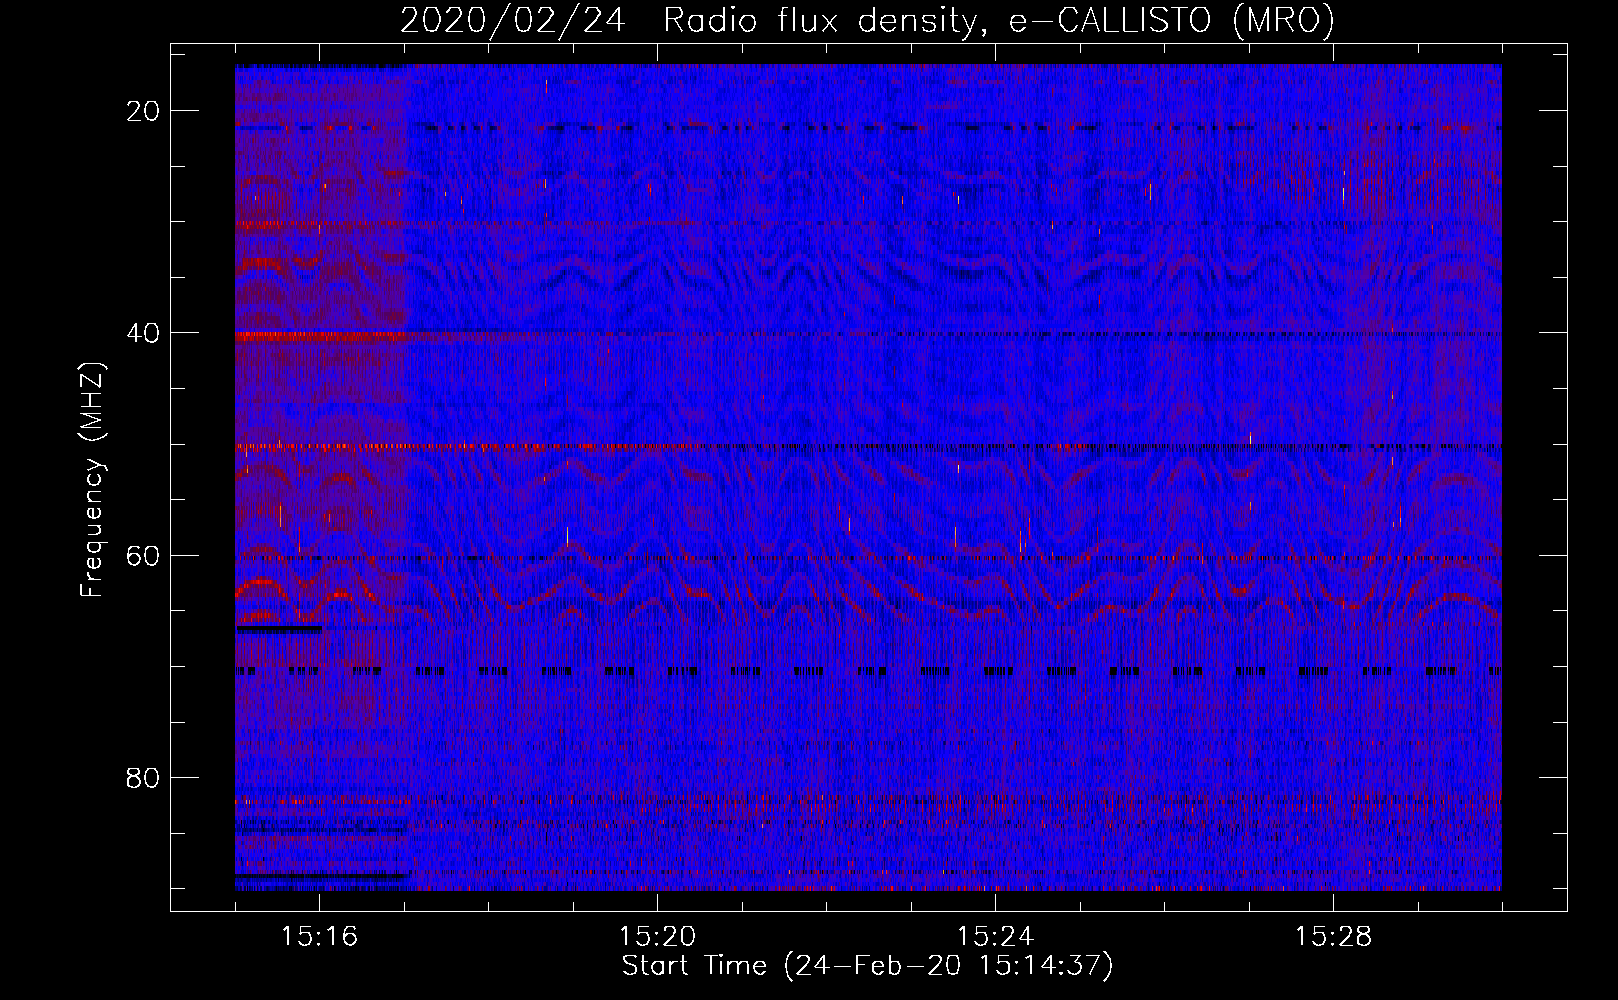Click the 15:24 time tick label
The width and height of the screenshot is (1618, 1000).
pos(995,937)
